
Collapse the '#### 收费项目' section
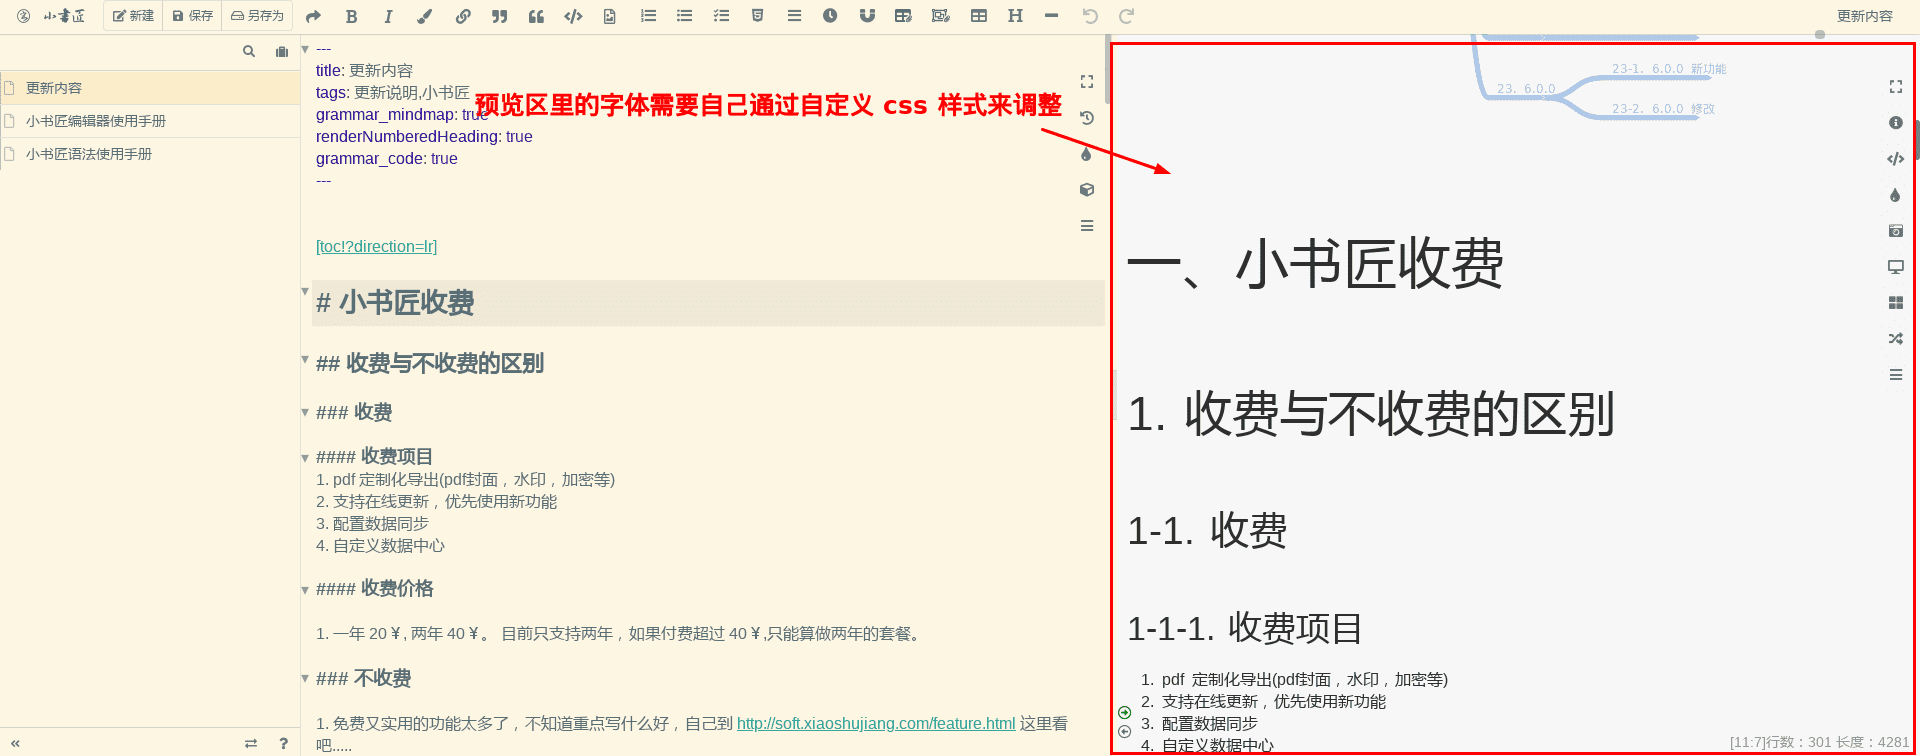pos(305,458)
